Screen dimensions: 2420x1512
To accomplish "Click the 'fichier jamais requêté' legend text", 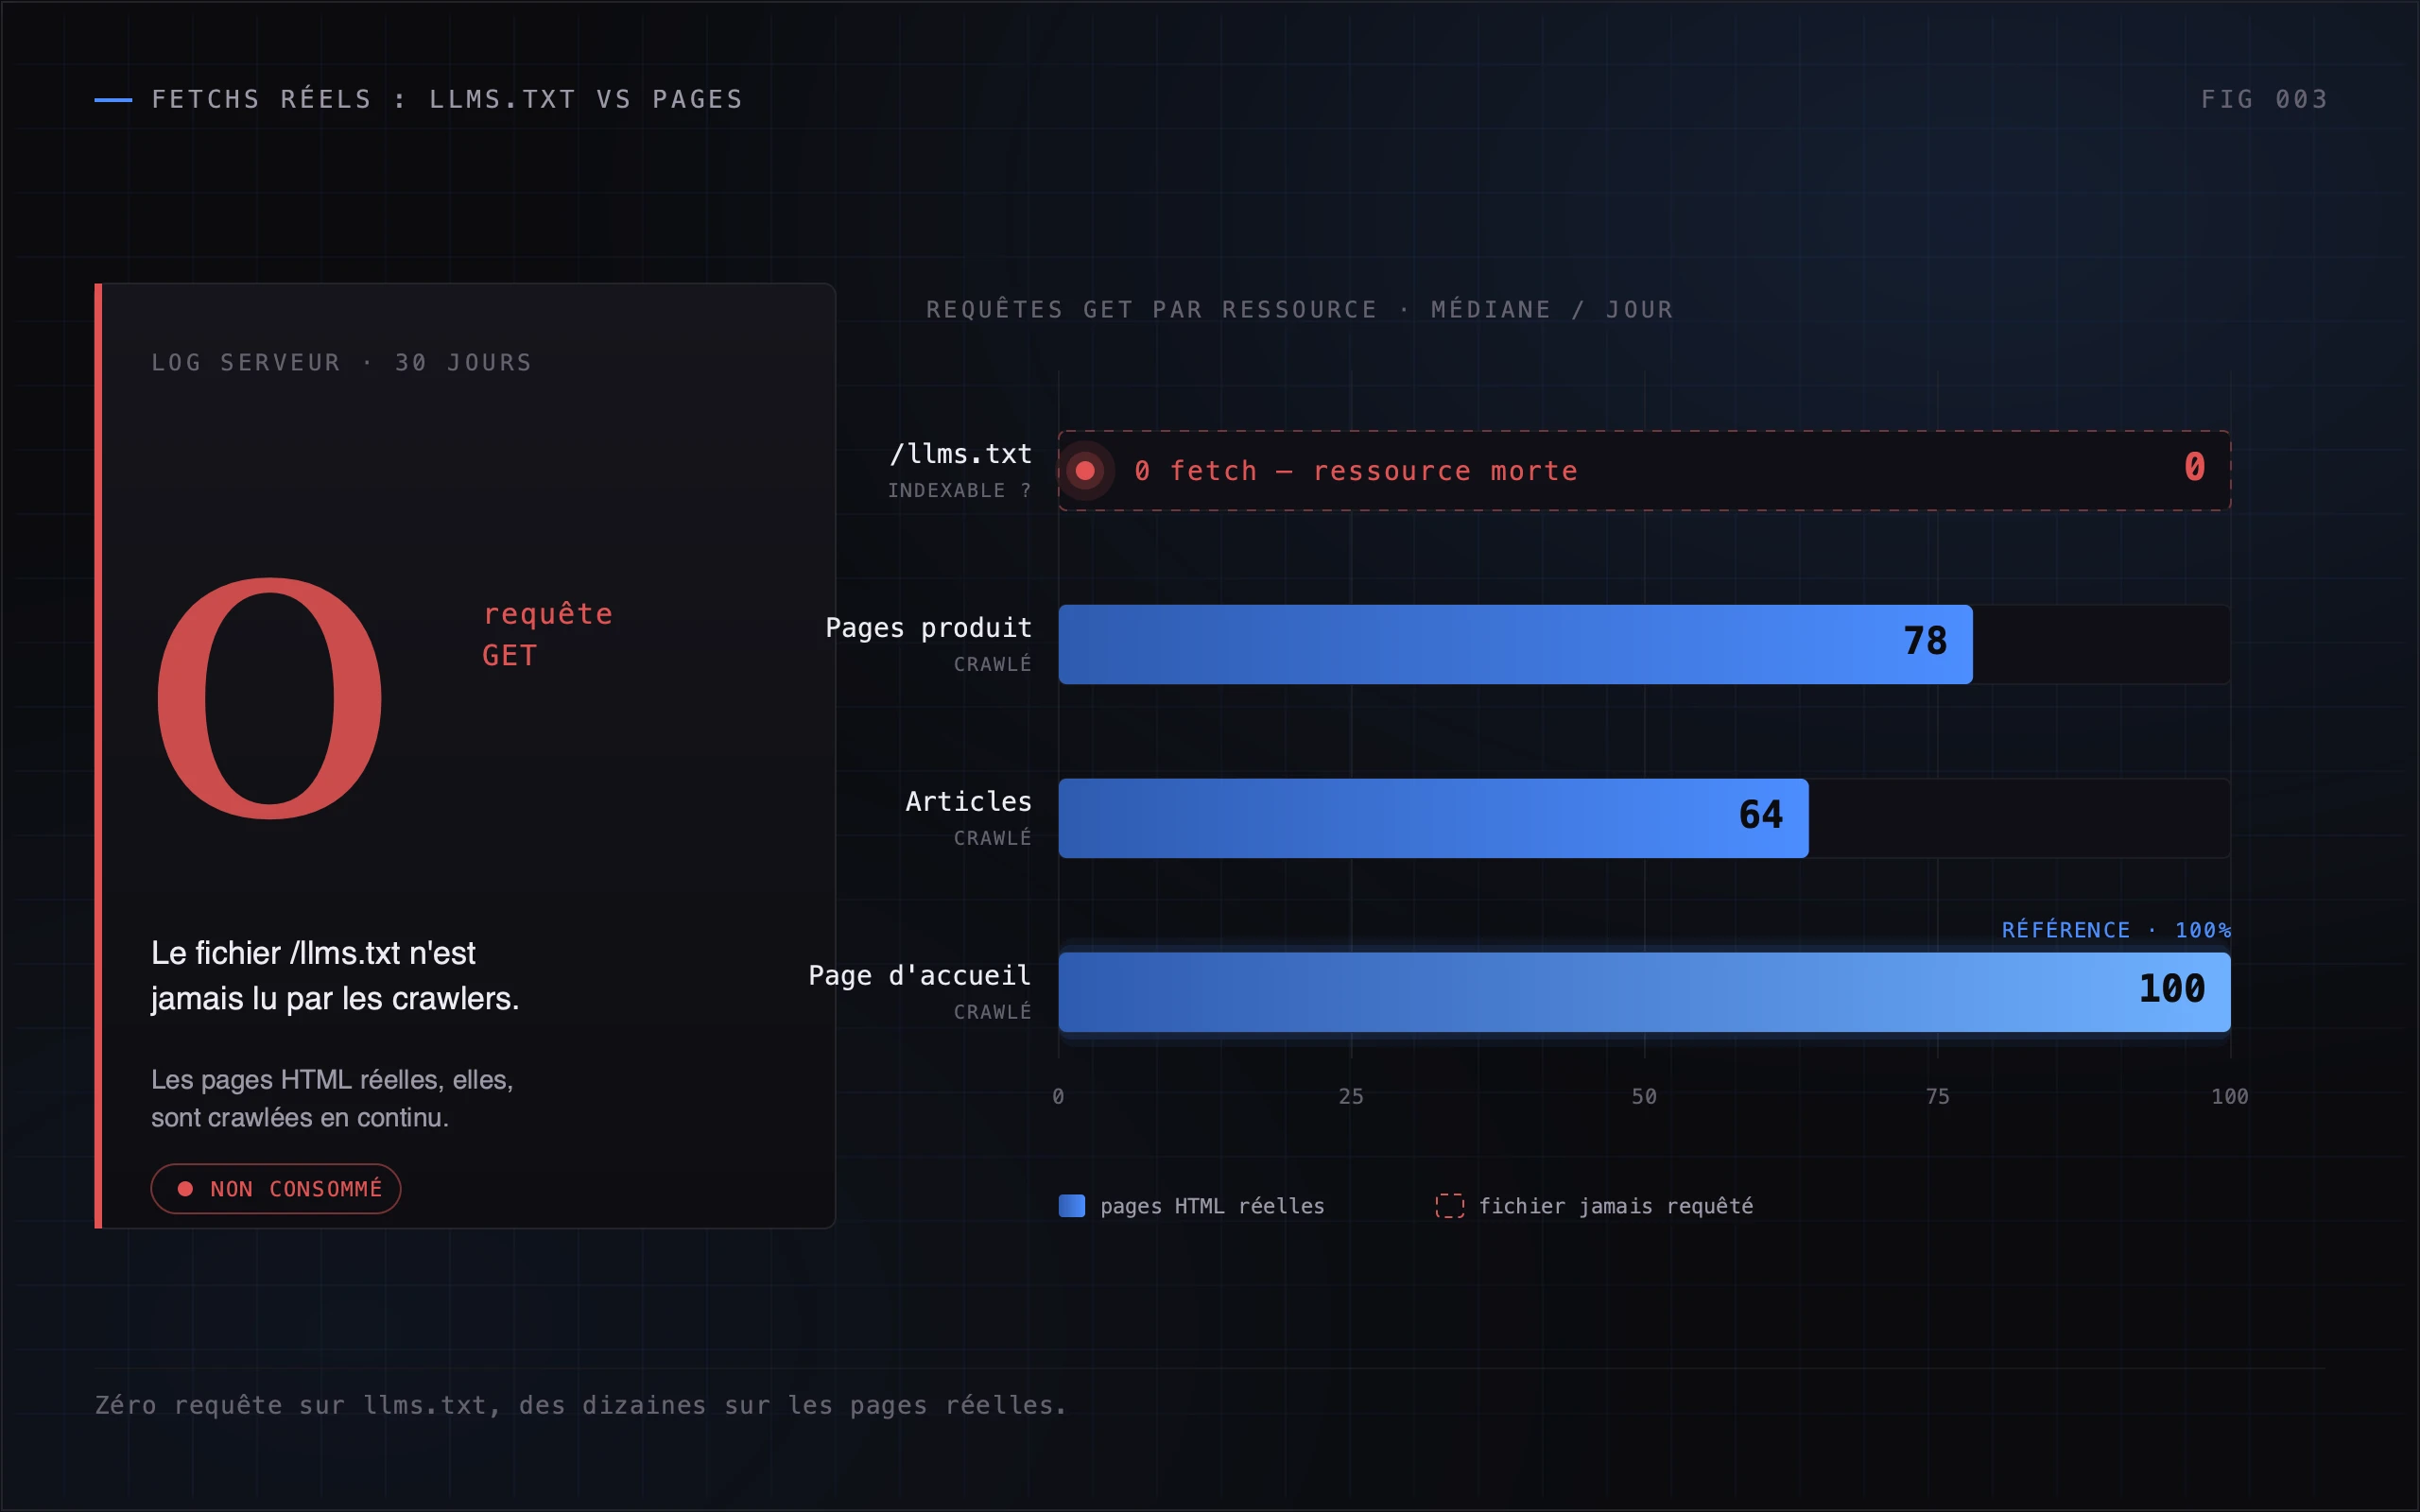I will (1616, 1206).
